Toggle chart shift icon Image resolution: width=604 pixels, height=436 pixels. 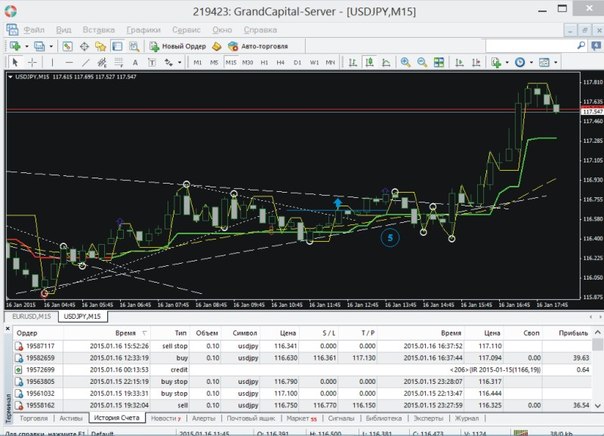(476, 62)
